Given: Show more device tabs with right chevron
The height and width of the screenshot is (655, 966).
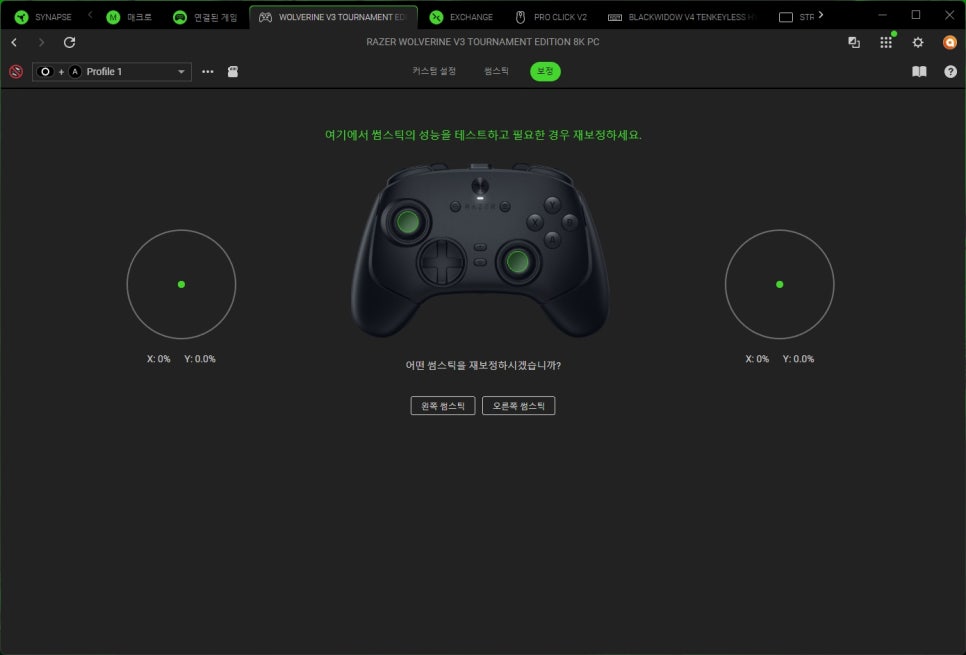Looking at the screenshot, I should tap(821, 15).
